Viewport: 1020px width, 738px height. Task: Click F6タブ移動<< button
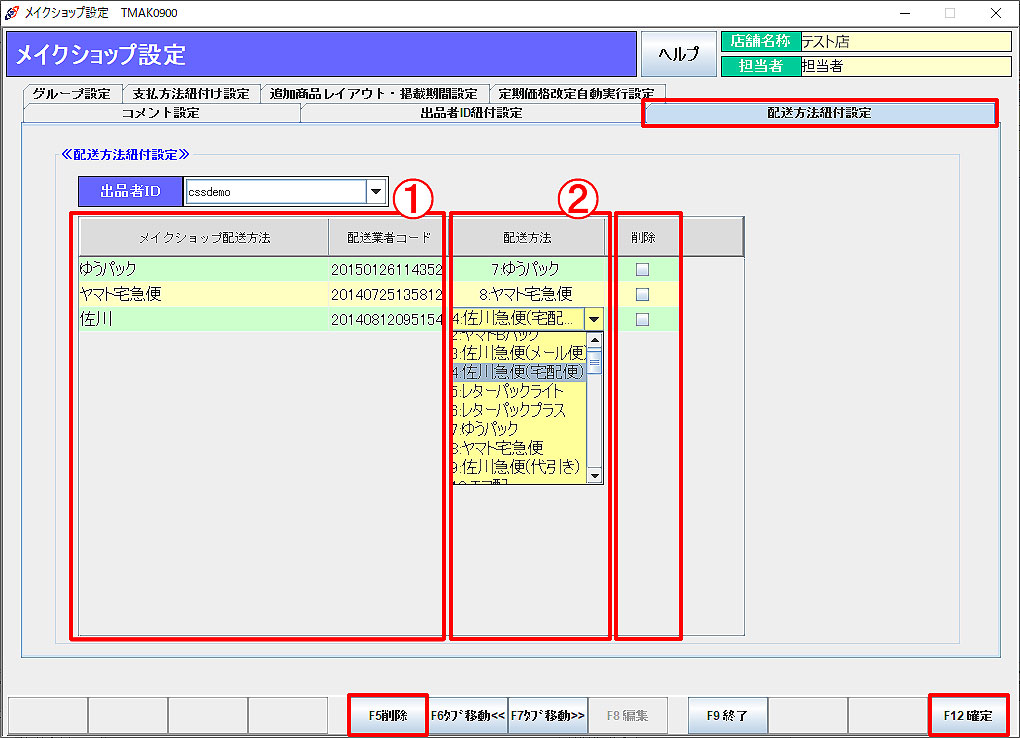[x=468, y=715]
